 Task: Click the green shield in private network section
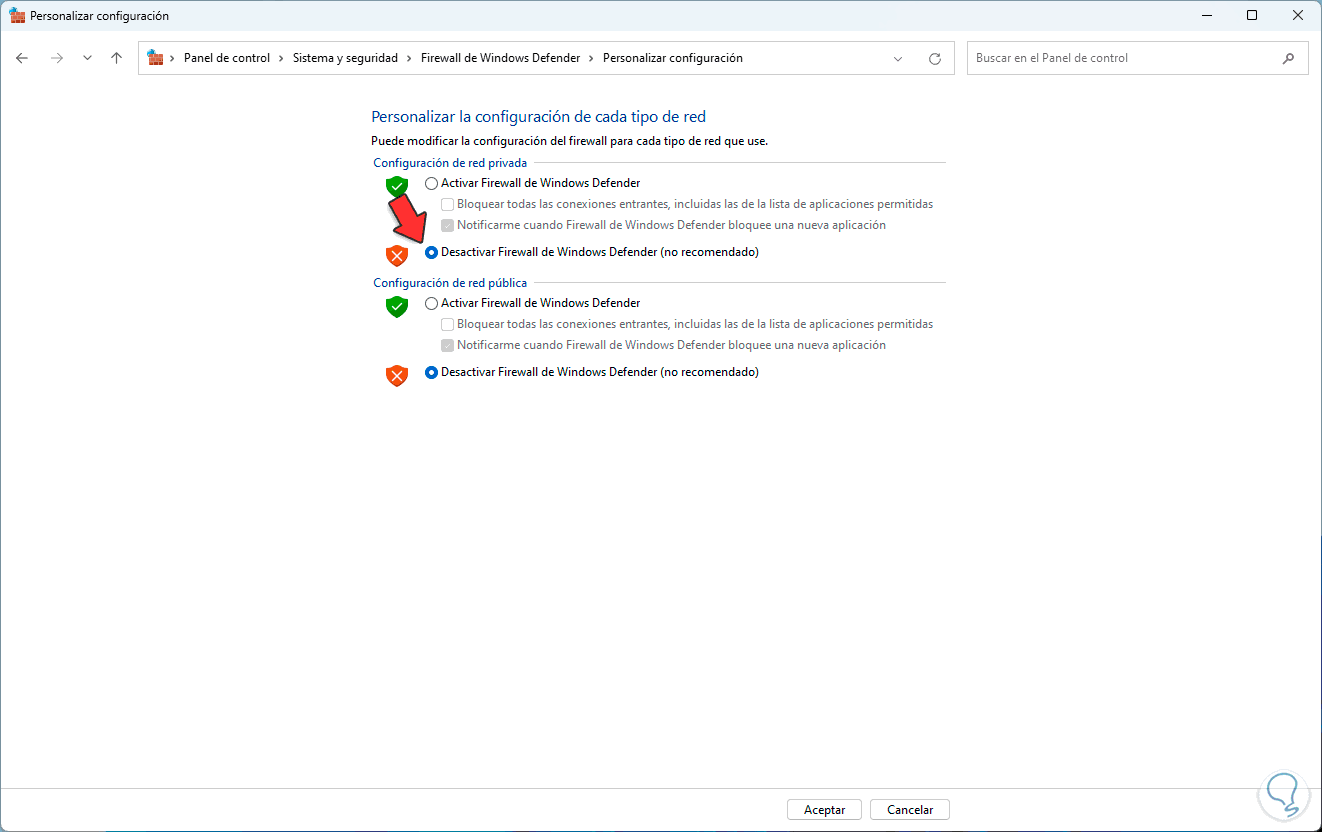(397, 186)
